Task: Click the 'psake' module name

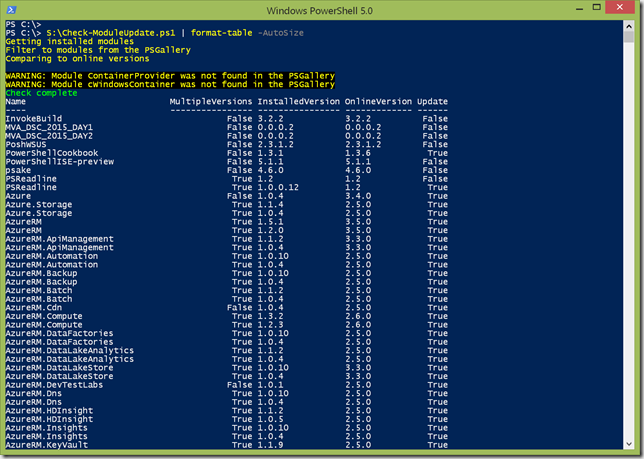Action: (18, 170)
